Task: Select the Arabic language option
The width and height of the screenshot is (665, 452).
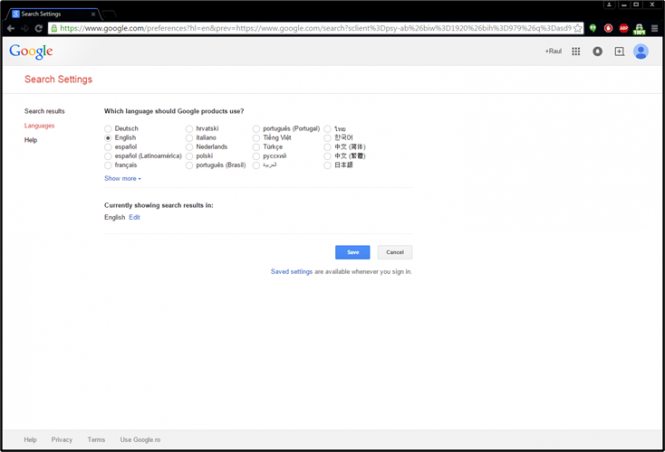Action: point(256,165)
